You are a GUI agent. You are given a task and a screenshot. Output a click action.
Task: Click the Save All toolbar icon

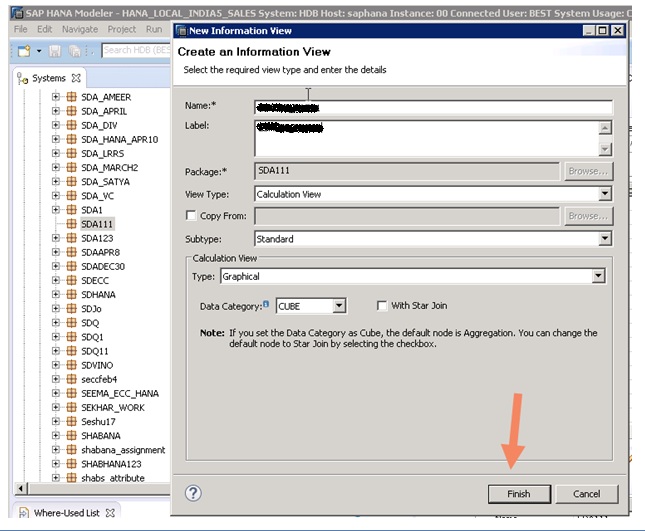[x=74, y=51]
